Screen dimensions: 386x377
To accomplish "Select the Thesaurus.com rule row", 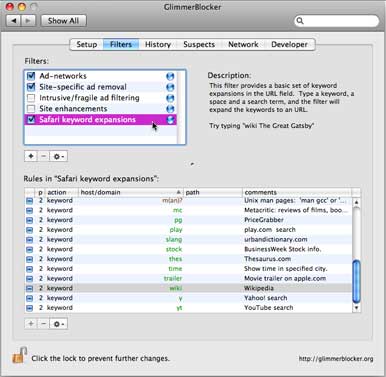I will click(x=188, y=259).
